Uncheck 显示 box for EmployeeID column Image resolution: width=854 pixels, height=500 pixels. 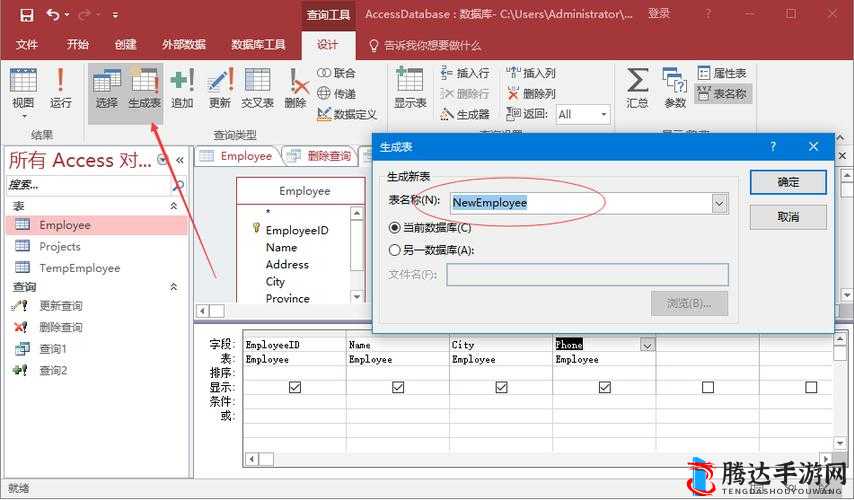coord(295,387)
